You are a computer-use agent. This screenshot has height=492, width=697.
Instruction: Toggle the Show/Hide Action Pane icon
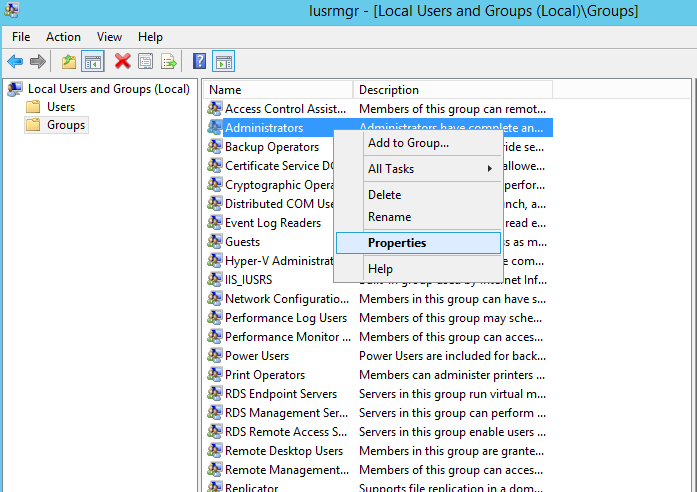tap(224, 61)
